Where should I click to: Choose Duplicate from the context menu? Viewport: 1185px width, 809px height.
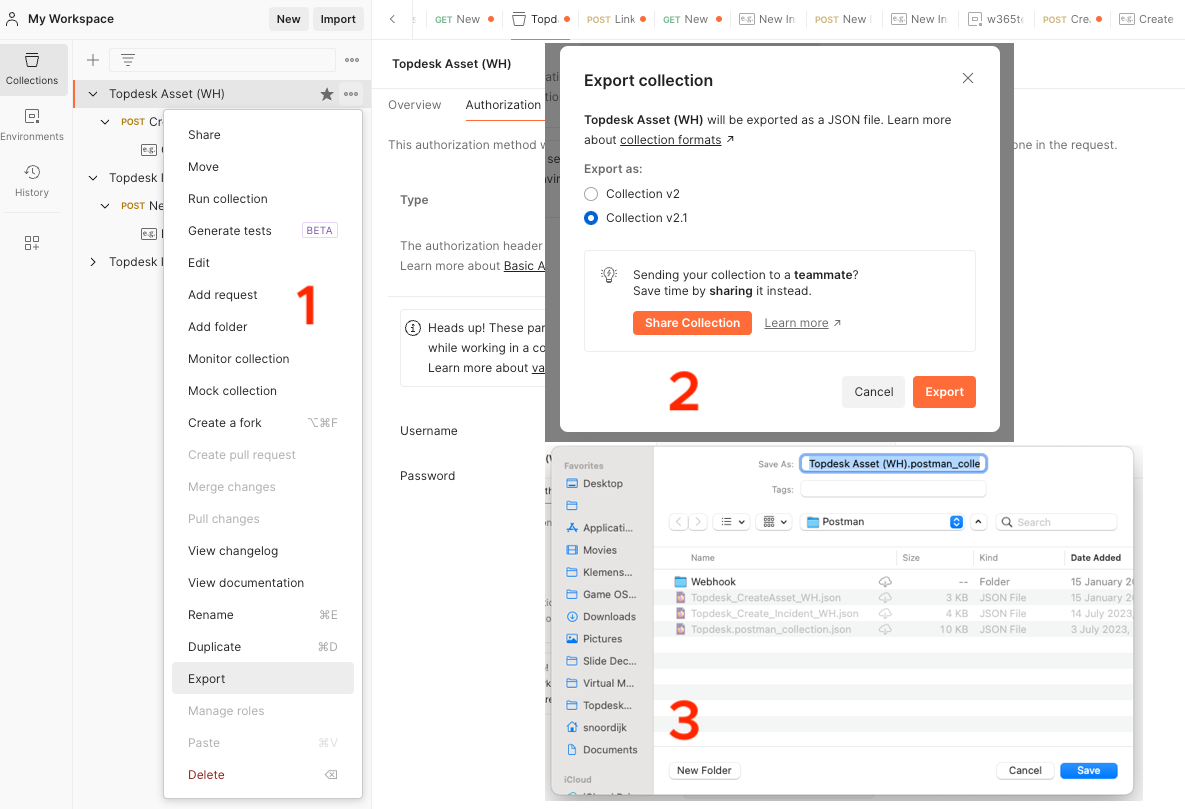coord(214,647)
